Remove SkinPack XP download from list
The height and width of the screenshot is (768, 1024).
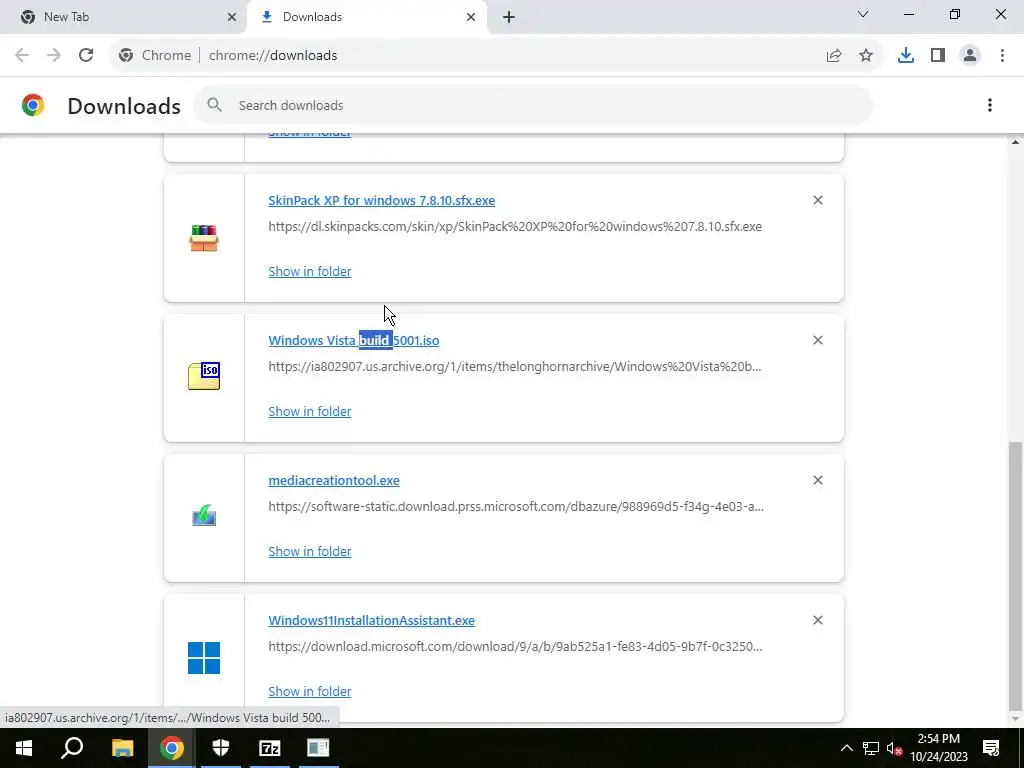click(818, 200)
